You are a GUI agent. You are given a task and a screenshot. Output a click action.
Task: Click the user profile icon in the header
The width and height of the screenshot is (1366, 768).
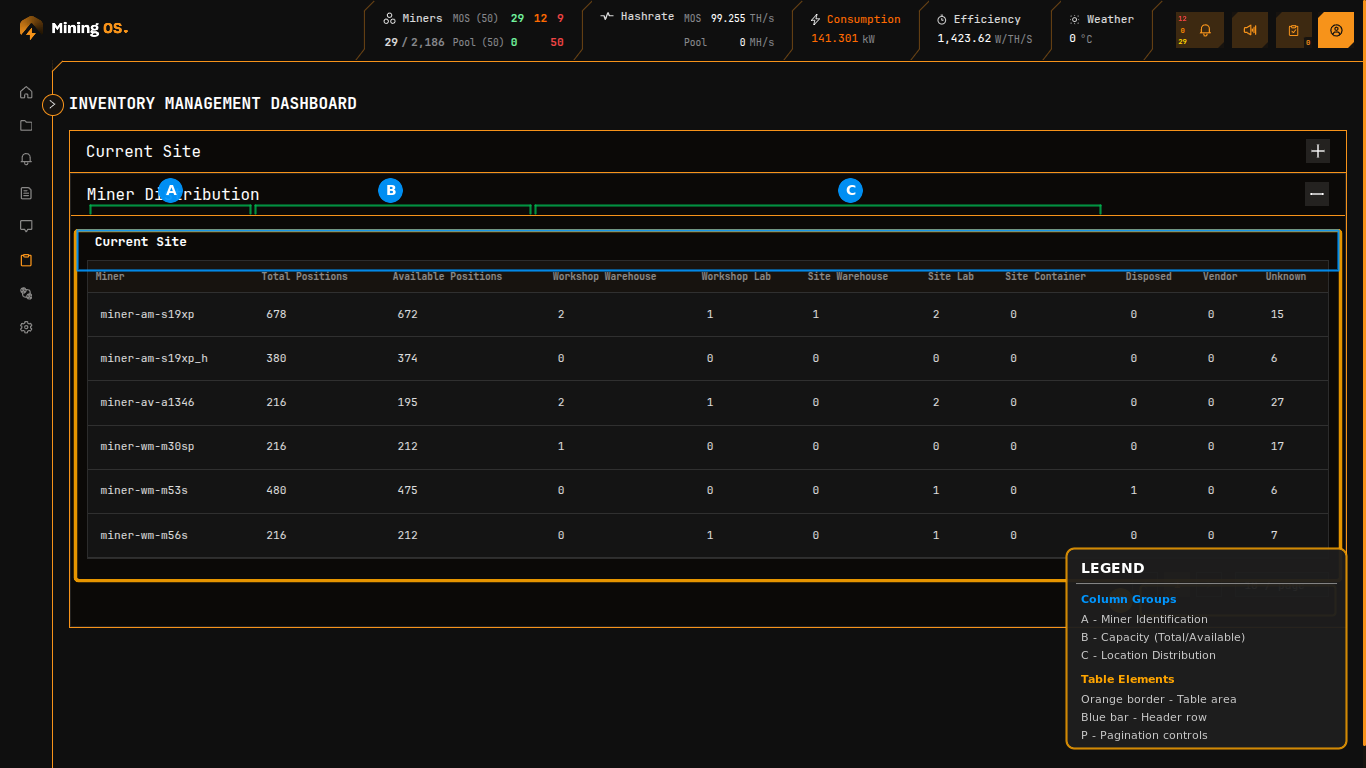(1335, 30)
